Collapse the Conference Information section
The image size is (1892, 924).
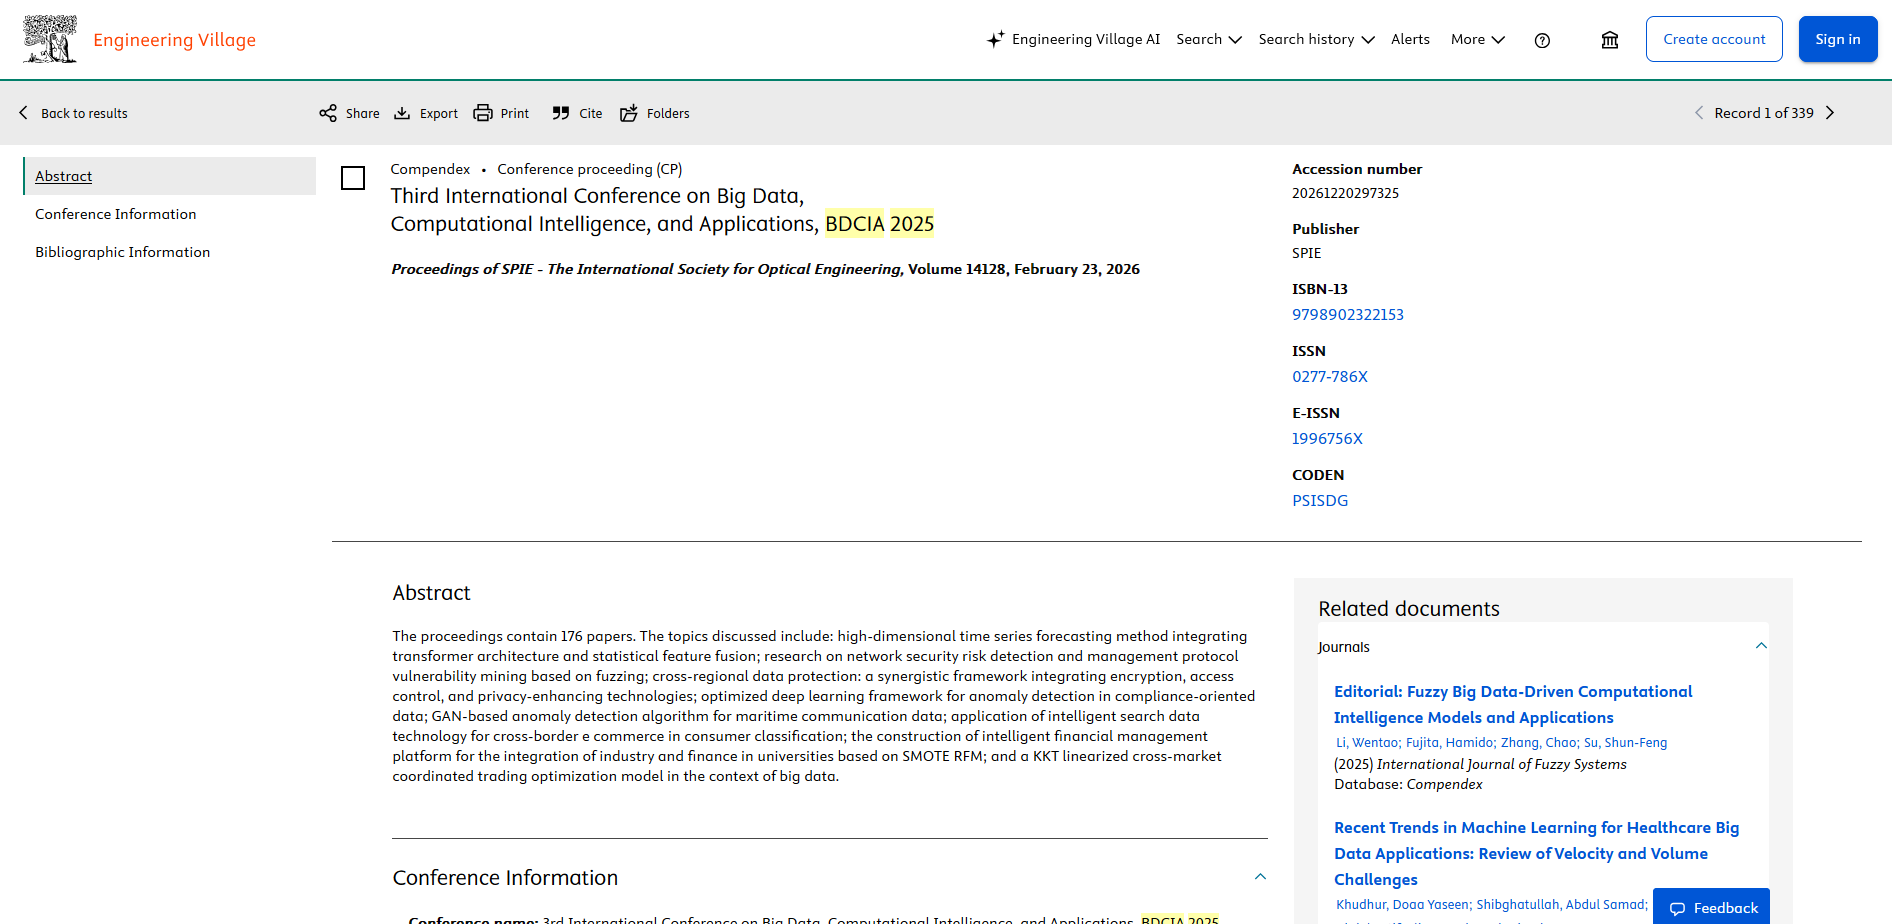click(1260, 877)
